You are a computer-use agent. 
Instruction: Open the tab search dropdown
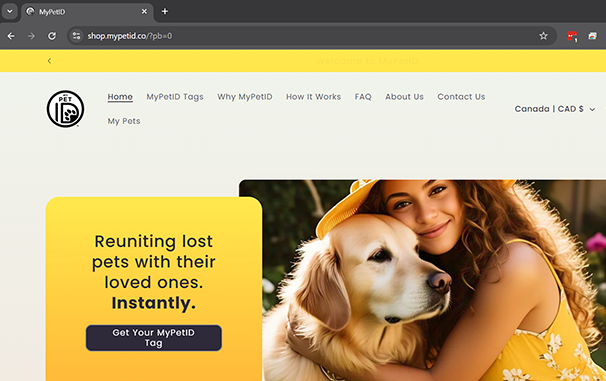(10, 11)
